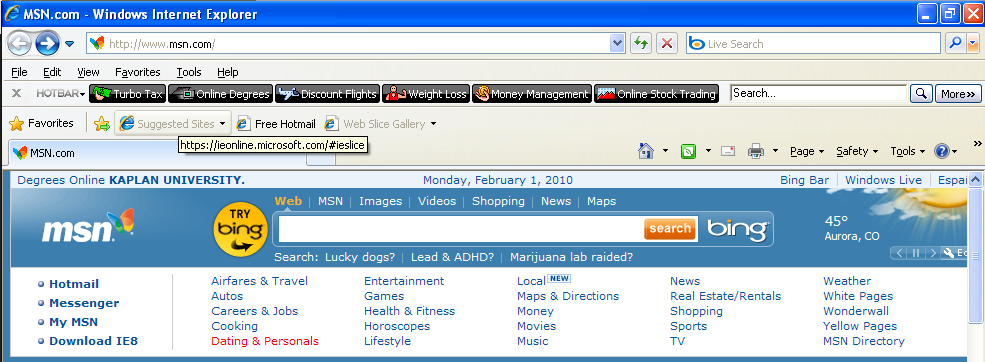Open the Dating & Personals link

click(x=265, y=341)
